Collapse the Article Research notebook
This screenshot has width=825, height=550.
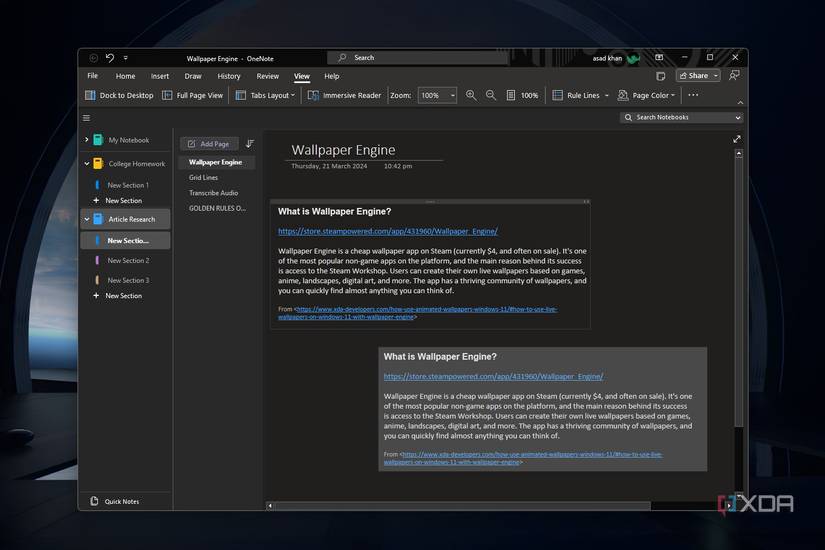[x=86, y=219]
